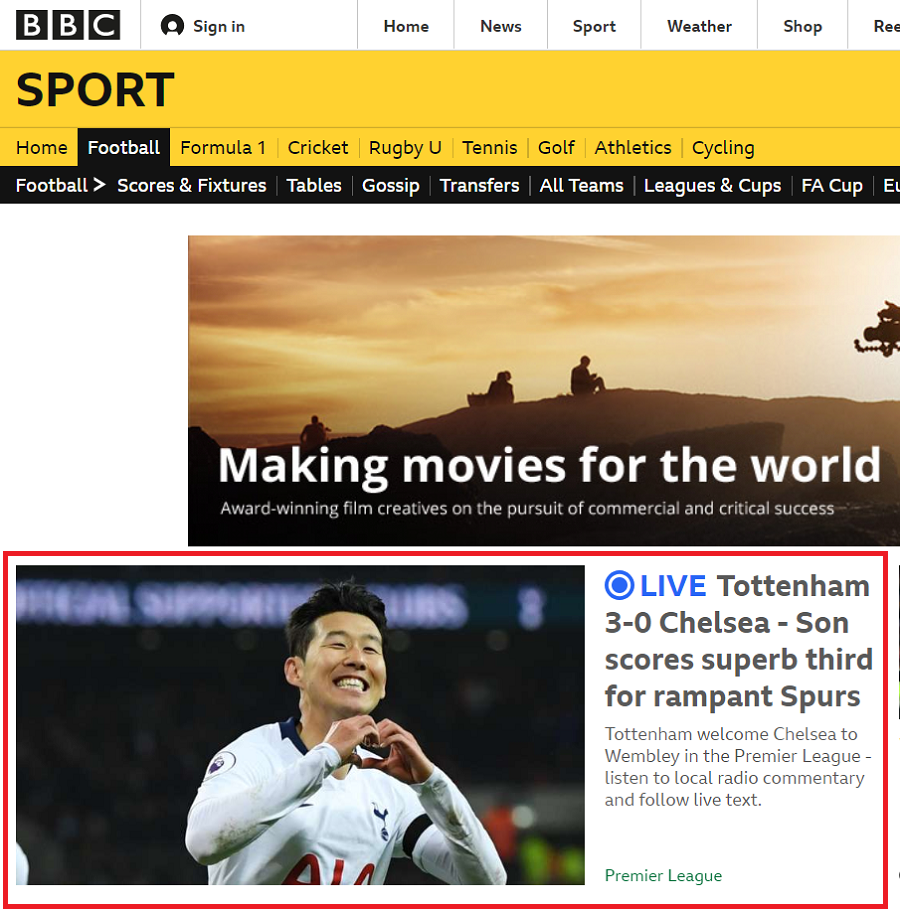Screen dimensions: 900x910
Task: Click the Son celebrating photo thumbnail
Action: (x=300, y=725)
